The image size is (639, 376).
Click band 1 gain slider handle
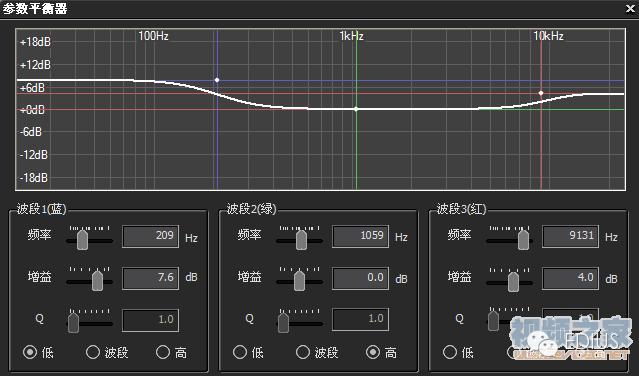[x=97, y=281]
